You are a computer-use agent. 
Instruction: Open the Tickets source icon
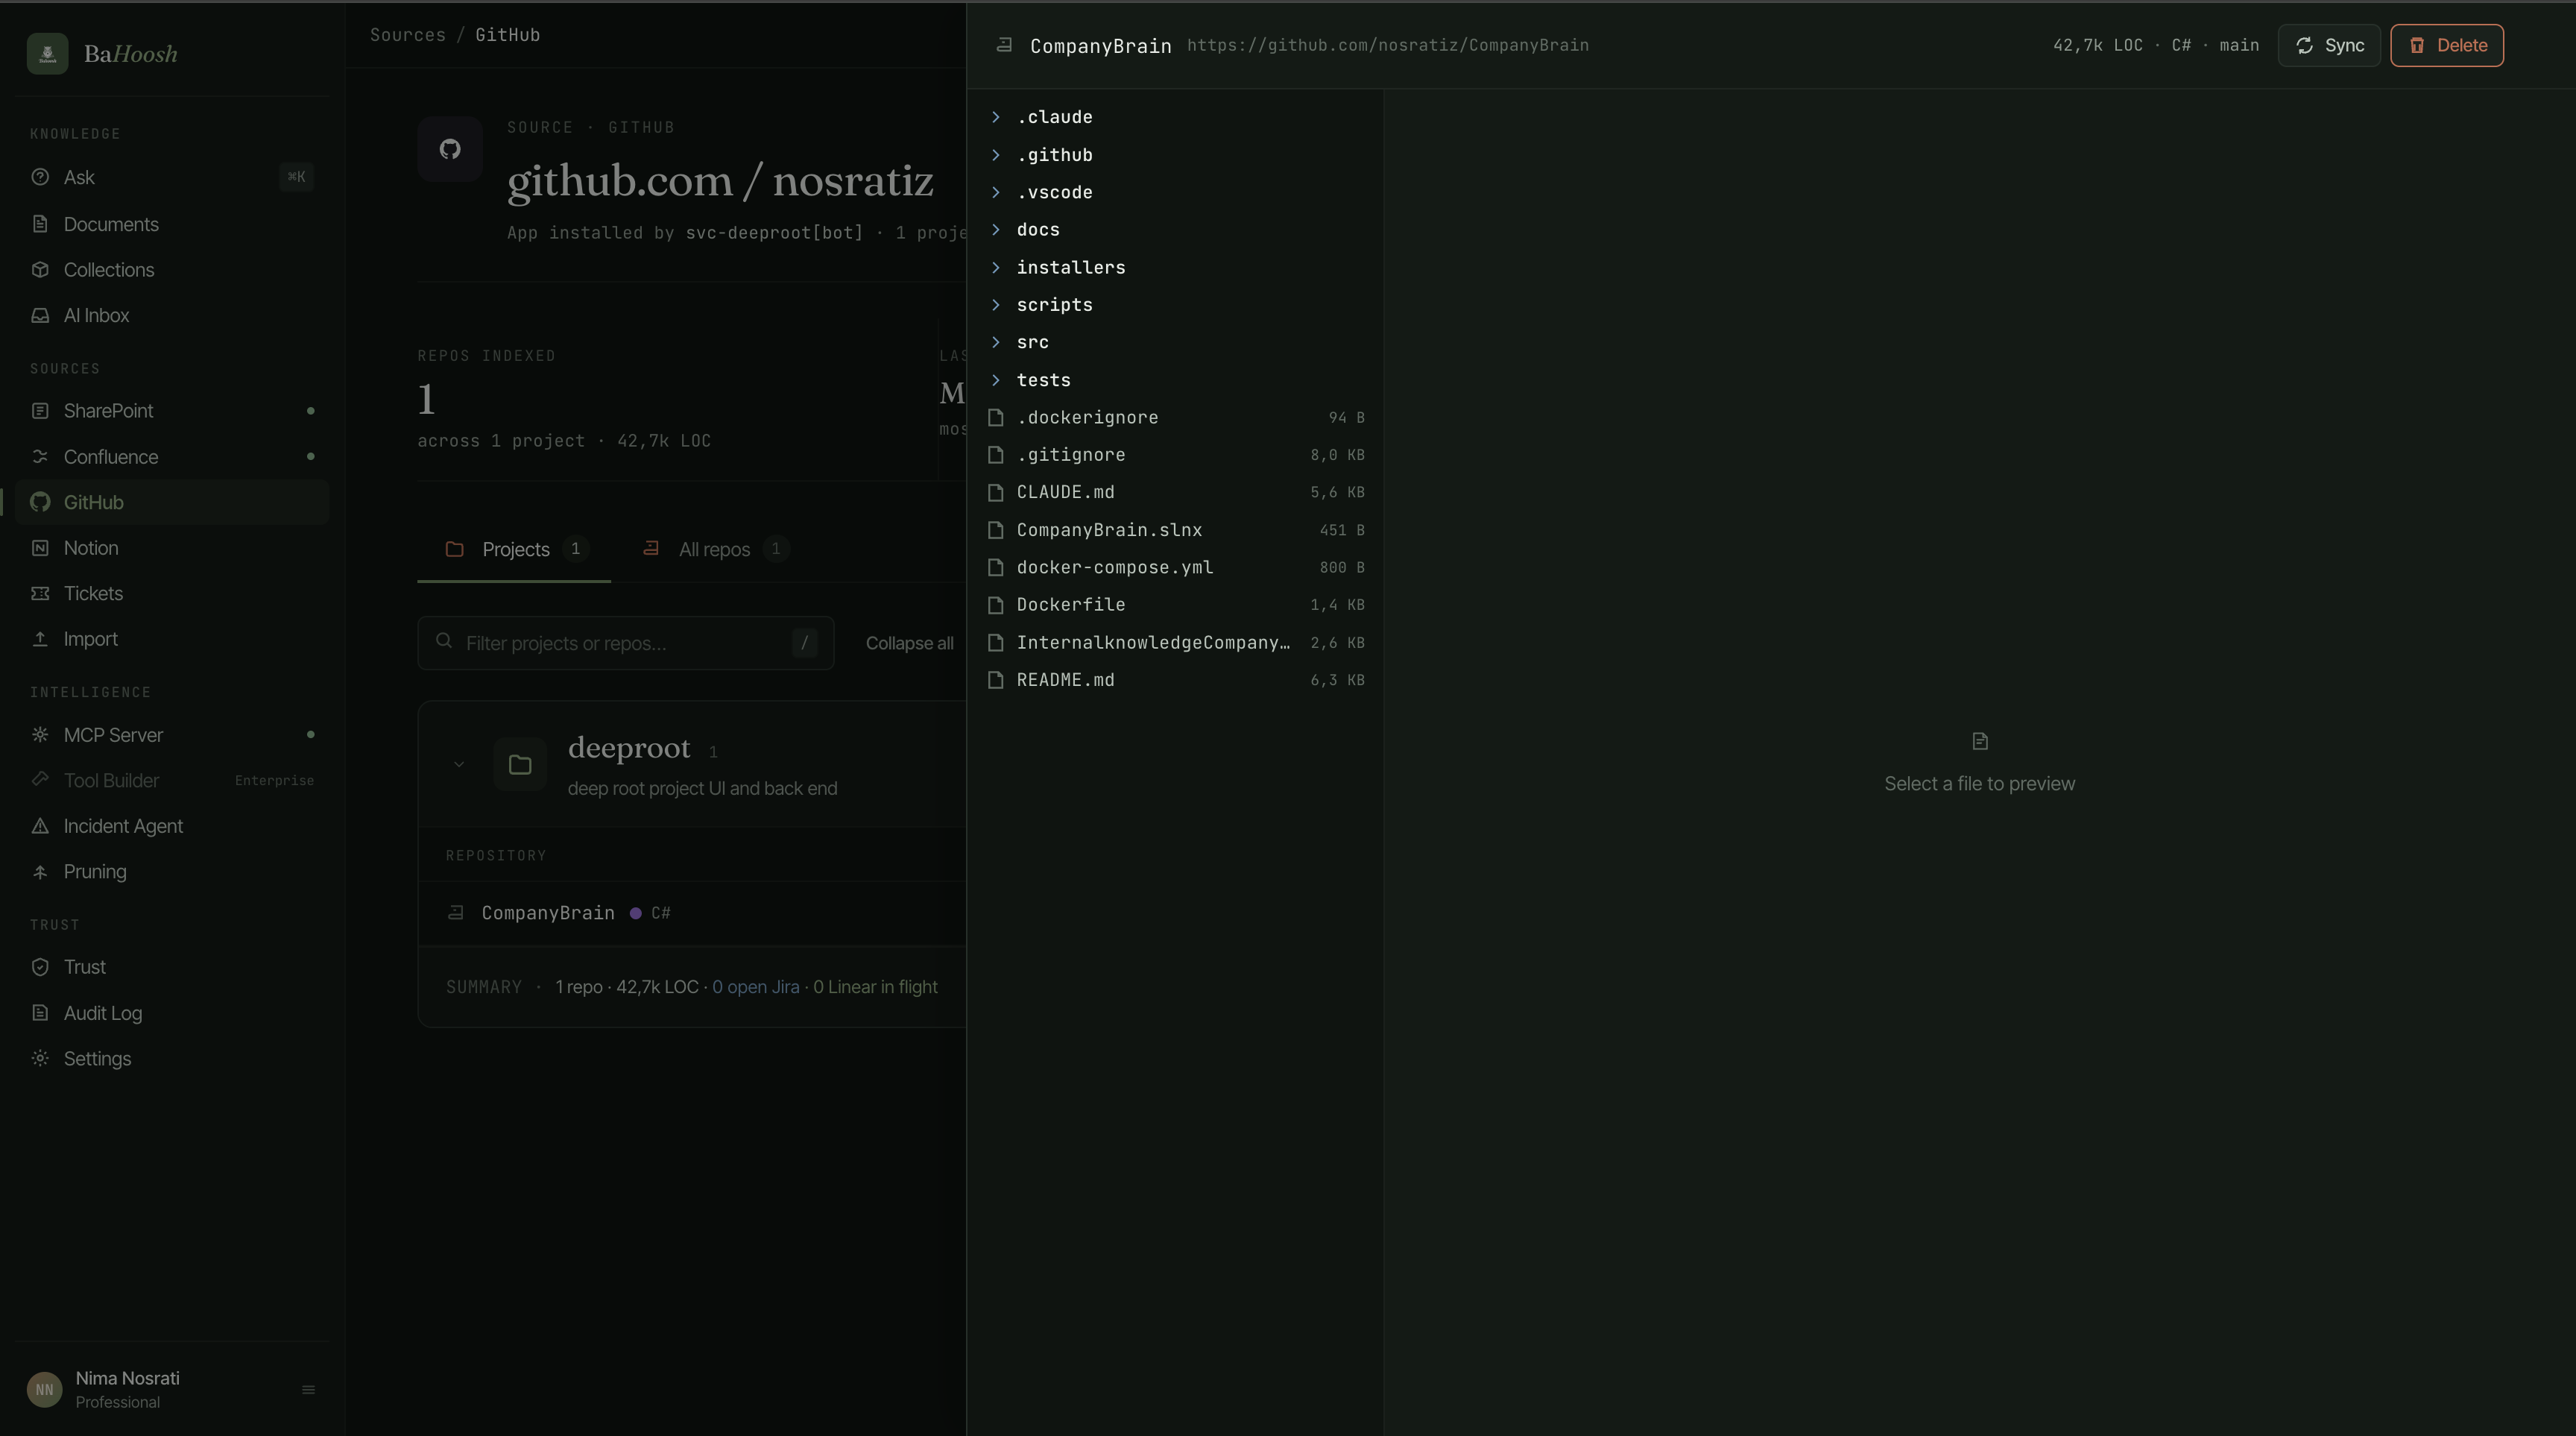click(40, 593)
